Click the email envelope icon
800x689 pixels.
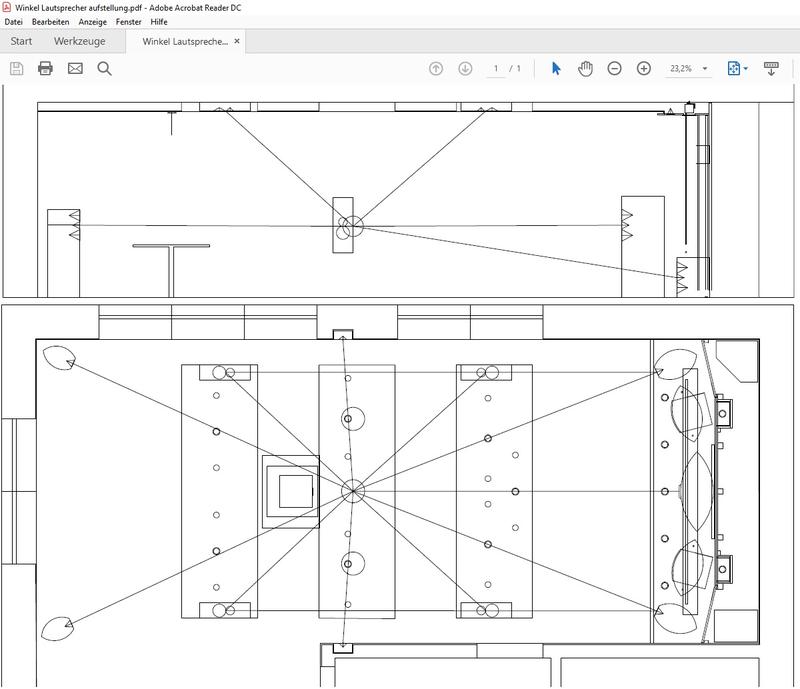pos(75,68)
